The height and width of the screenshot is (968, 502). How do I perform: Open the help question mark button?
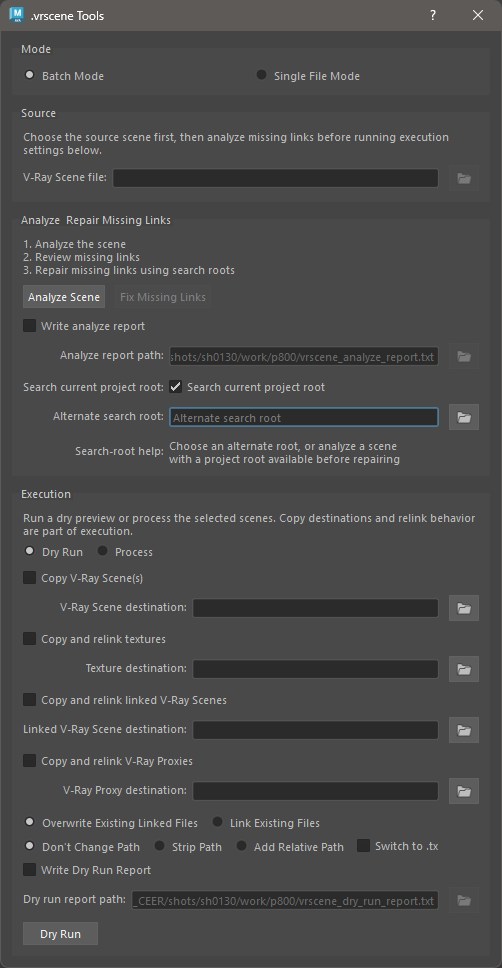[433, 15]
